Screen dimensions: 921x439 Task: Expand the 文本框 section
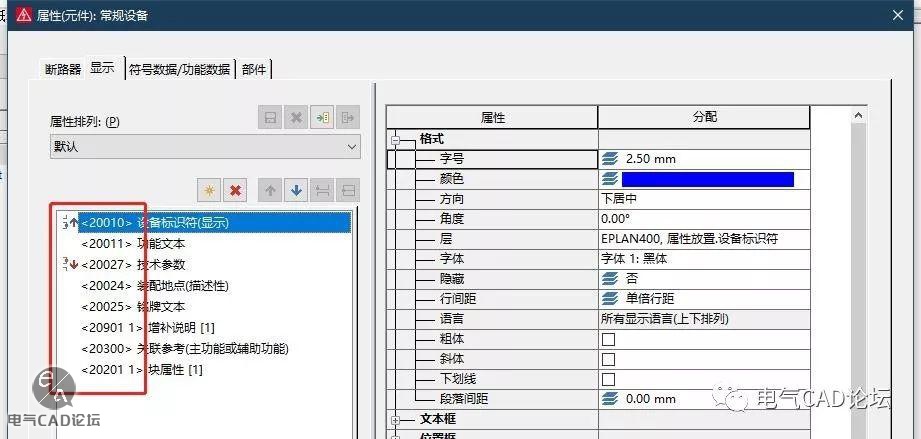tap(396, 420)
